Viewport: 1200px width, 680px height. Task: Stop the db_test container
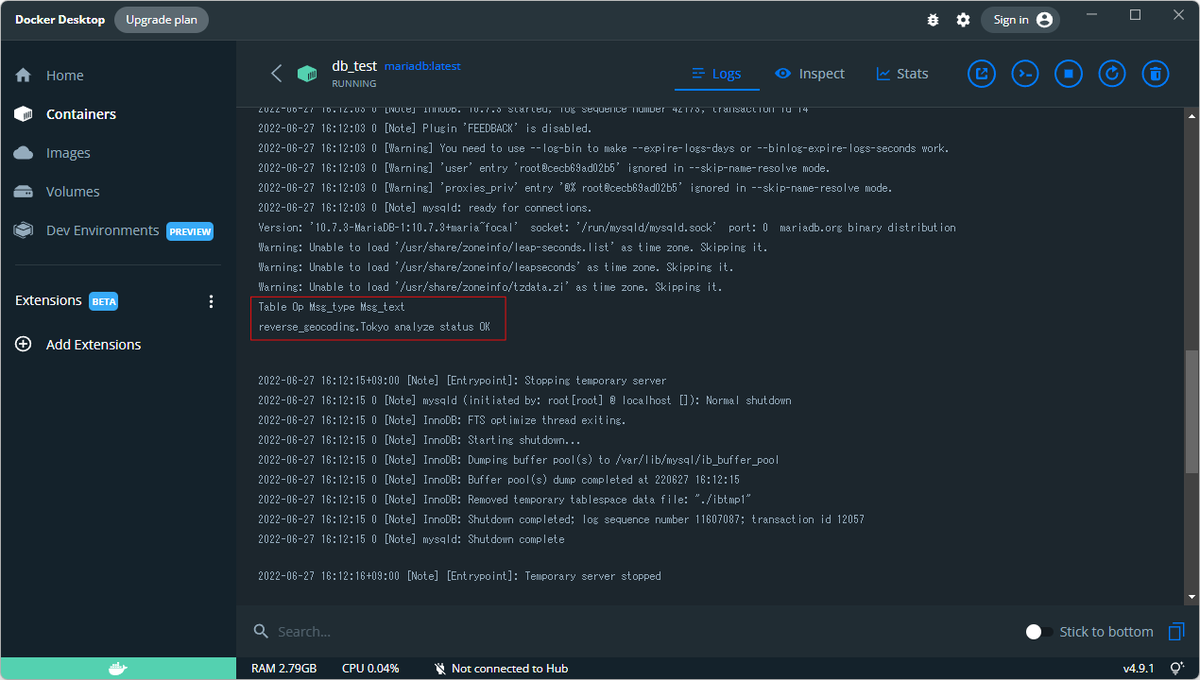coord(1068,73)
